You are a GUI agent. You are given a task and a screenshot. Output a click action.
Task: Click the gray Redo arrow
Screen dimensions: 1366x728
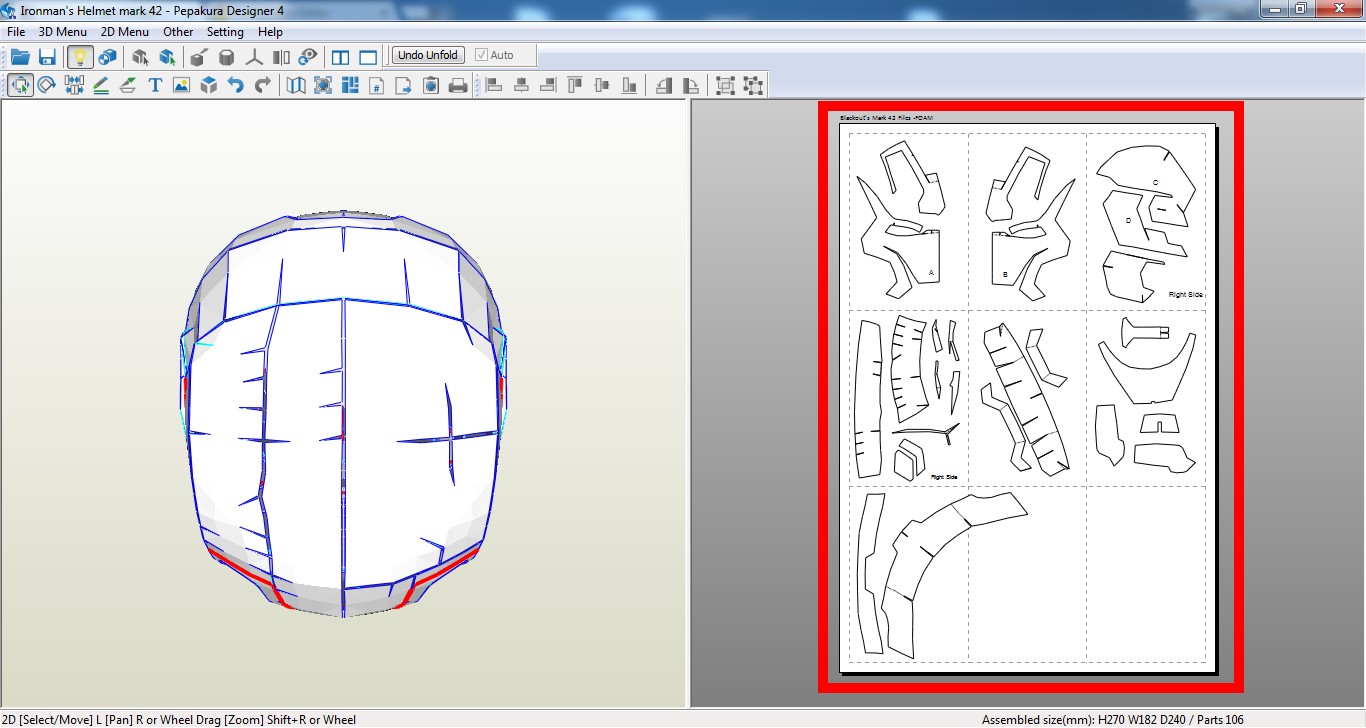coord(262,85)
